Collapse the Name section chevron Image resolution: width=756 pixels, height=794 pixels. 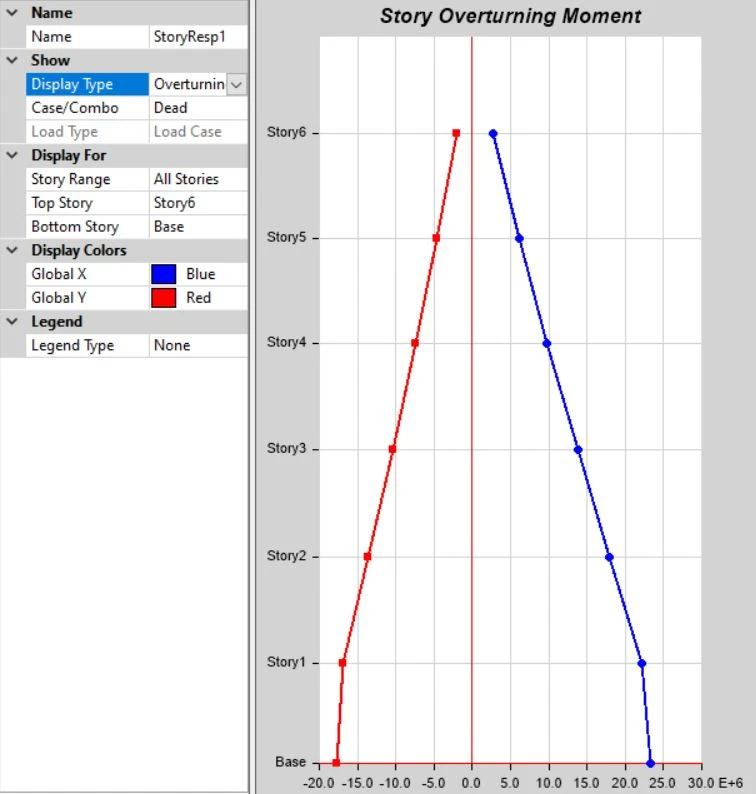point(11,13)
